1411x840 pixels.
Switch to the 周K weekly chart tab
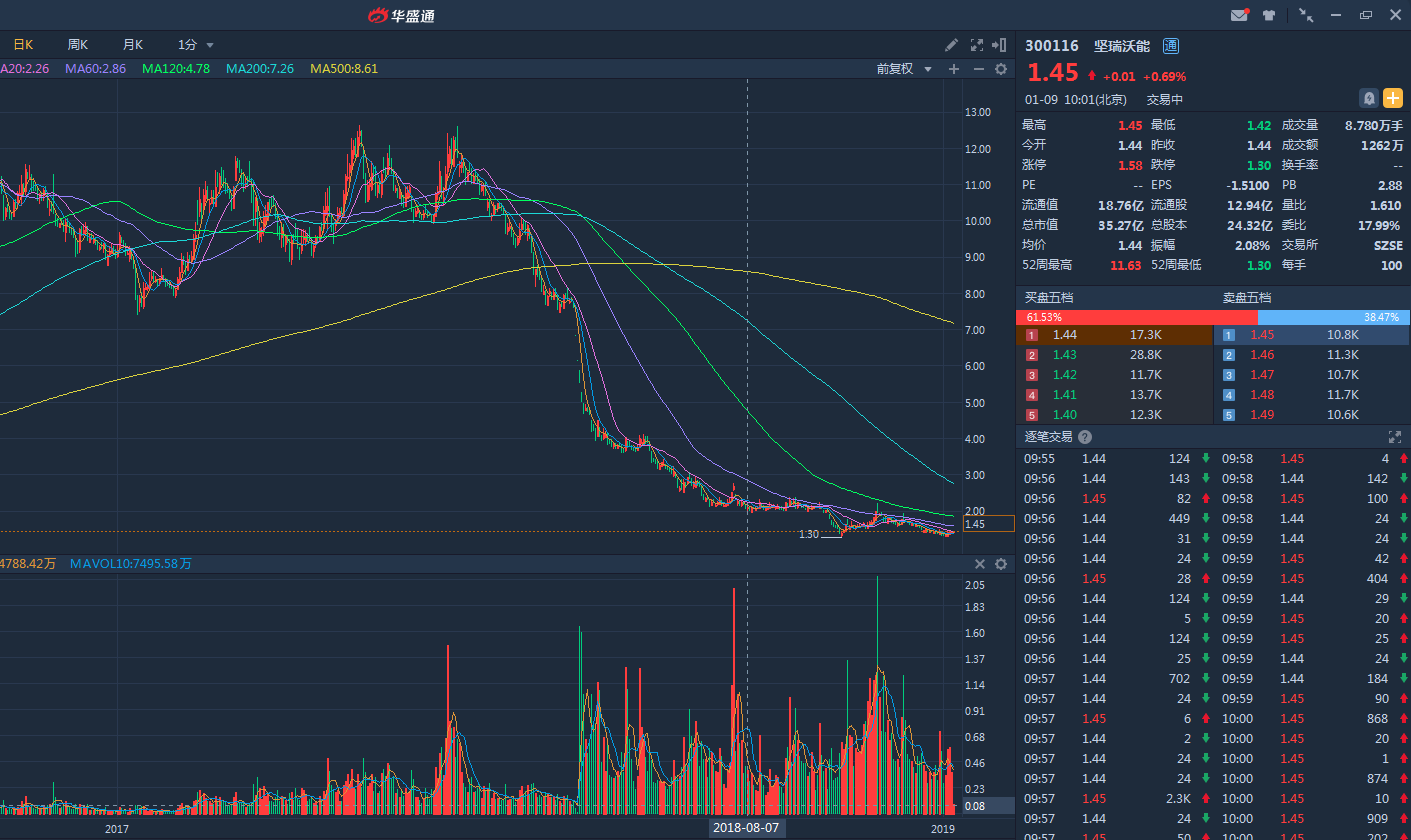[77, 45]
